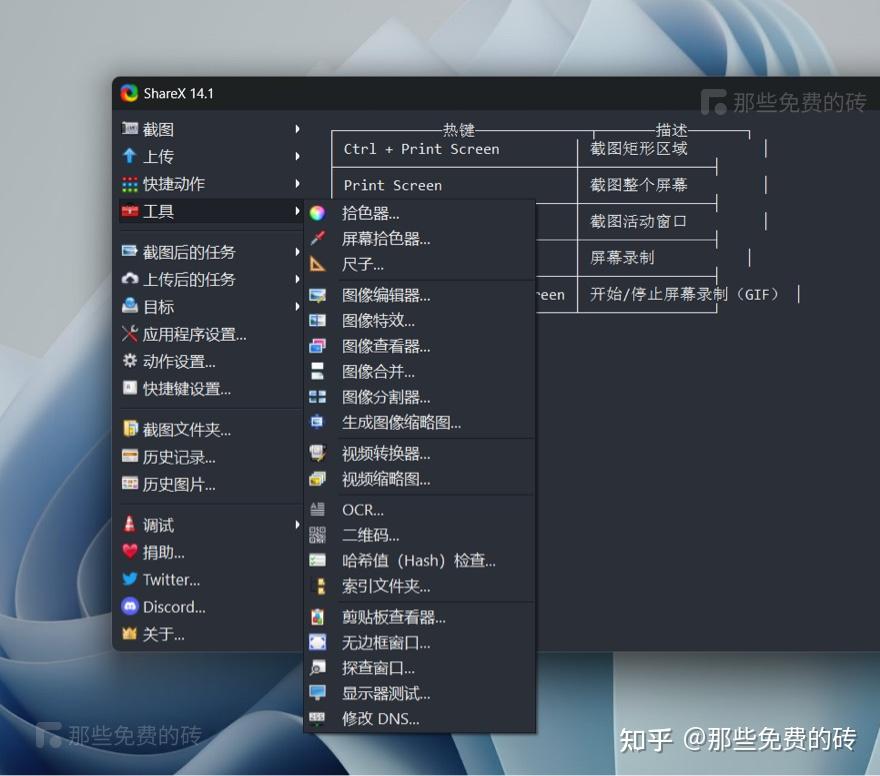
Task: Click the 显示器测试 monitor icon
Action: pyautogui.click(x=317, y=693)
